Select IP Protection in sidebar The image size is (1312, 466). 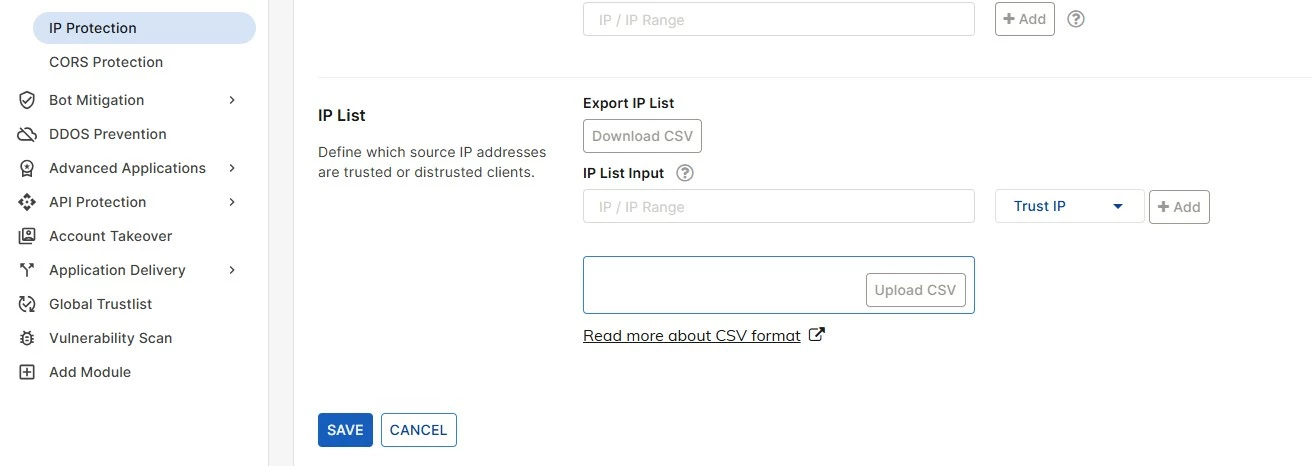[x=144, y=28]
